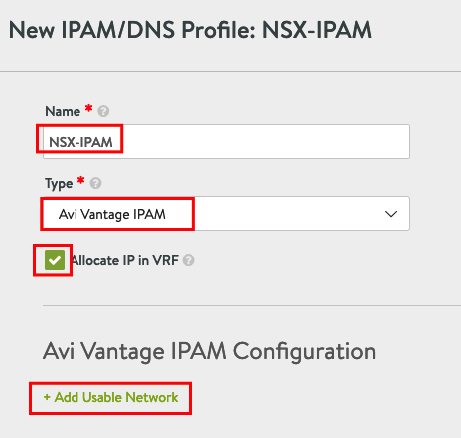The height and width of the screenshot is (438, 461).
Task: Click the plus sign before Add Usable Network
Action: point(47,397)
